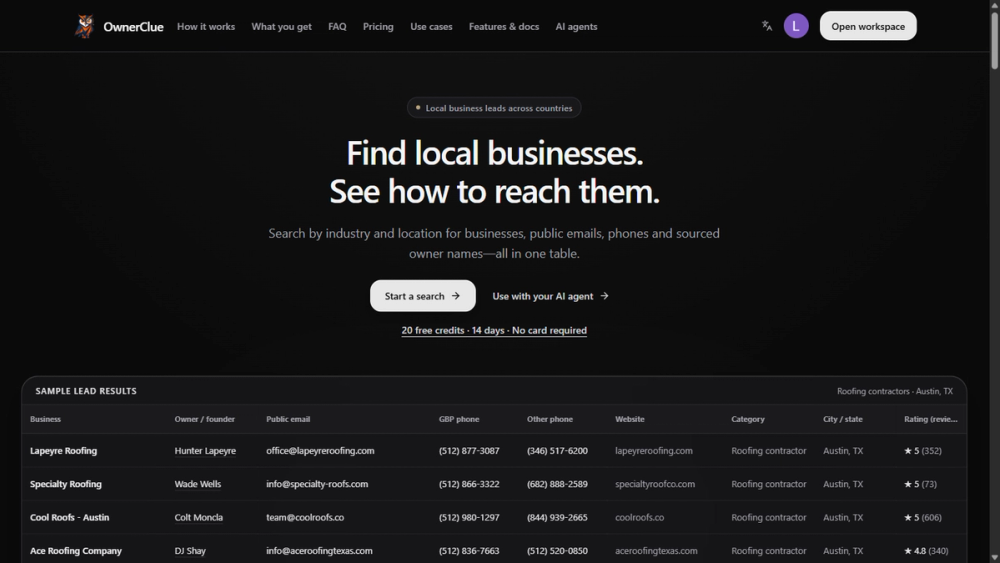Click email info@aceroofingtexas.com

(x=319, y=550)
